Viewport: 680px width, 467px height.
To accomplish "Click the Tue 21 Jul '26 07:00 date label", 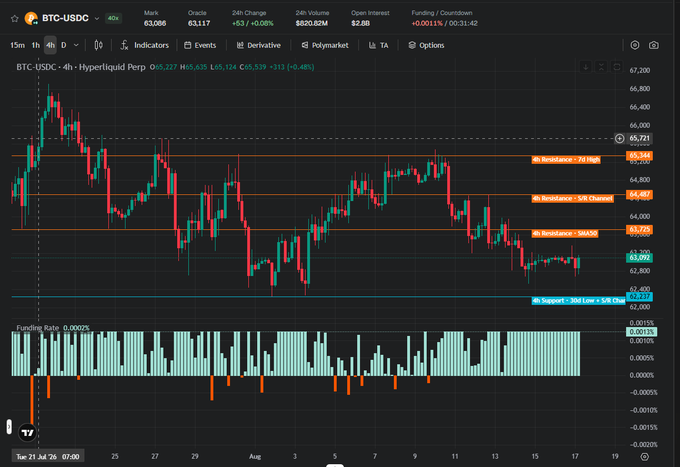I will click(x=48, y=457).
